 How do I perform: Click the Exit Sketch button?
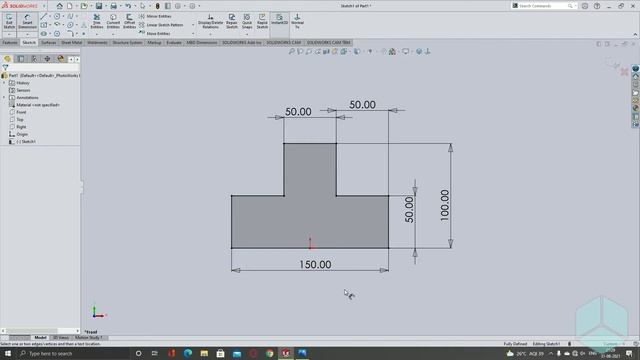pos(9,21)
